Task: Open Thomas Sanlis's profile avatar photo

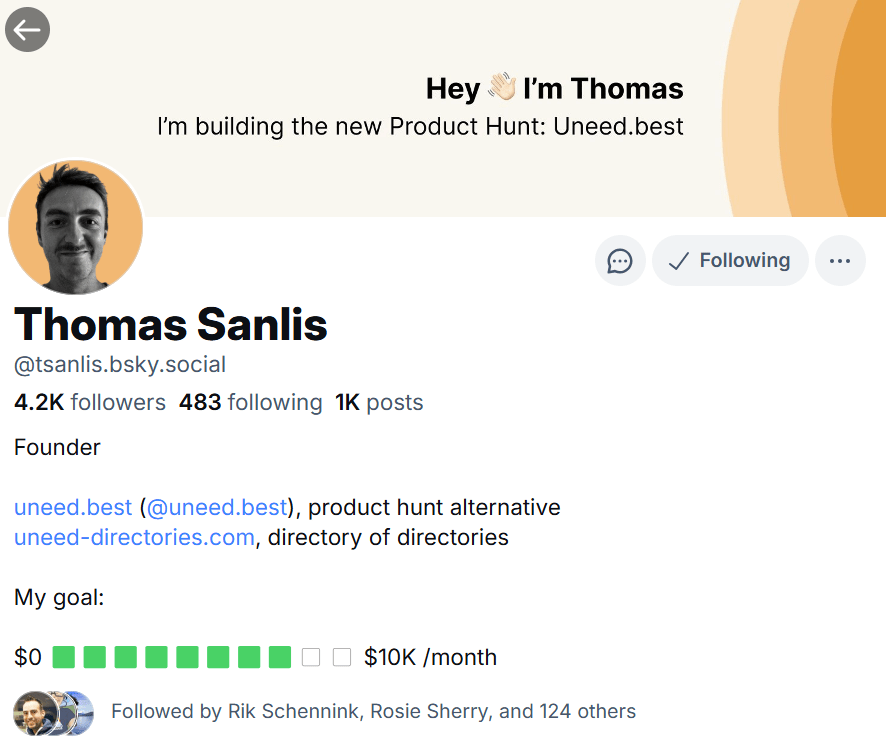Action: (75, 227)
